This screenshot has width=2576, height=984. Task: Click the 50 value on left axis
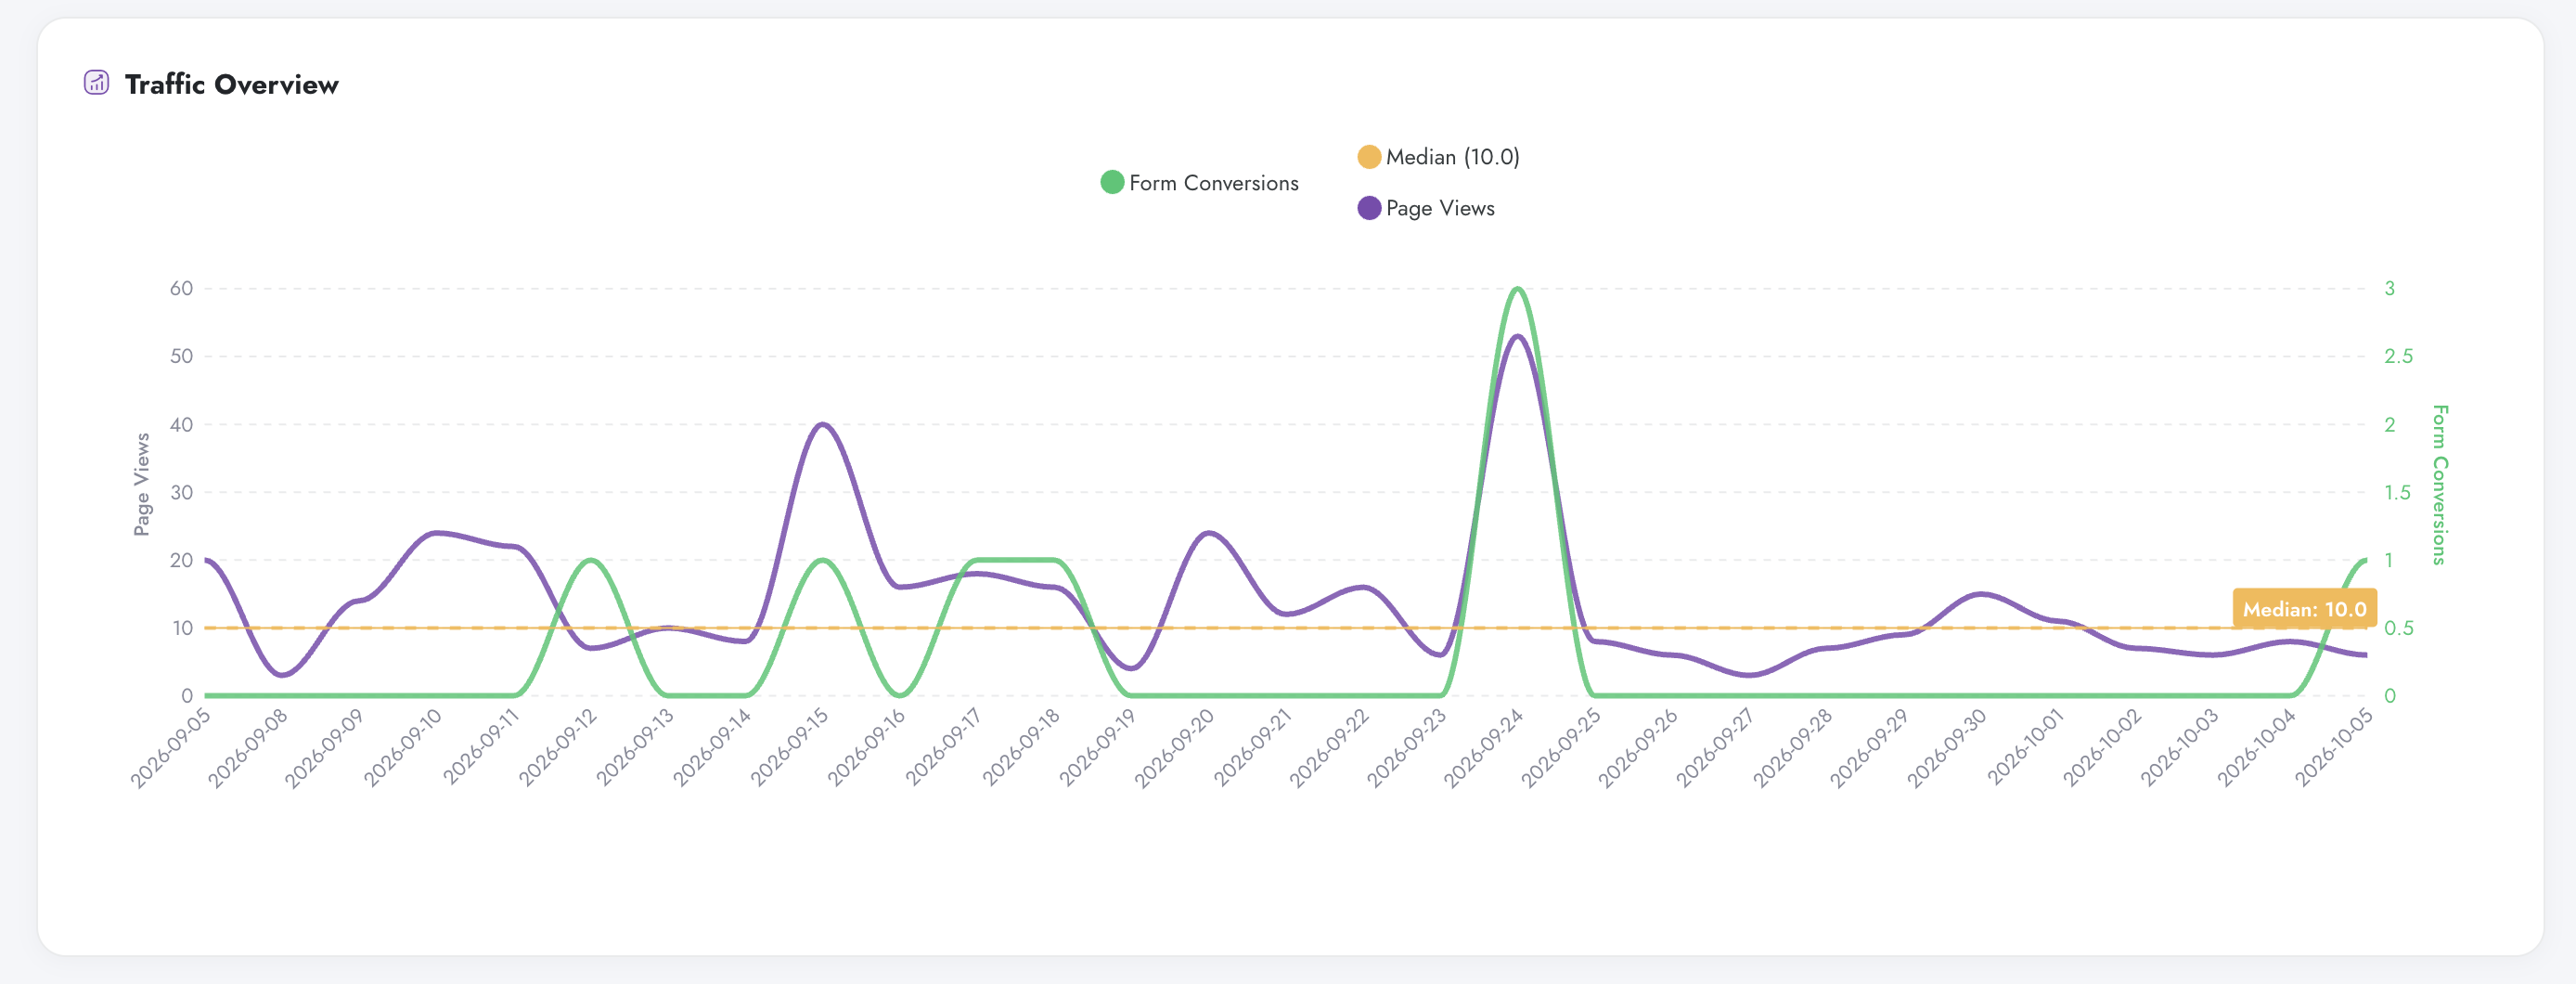(x=181, y=356)
